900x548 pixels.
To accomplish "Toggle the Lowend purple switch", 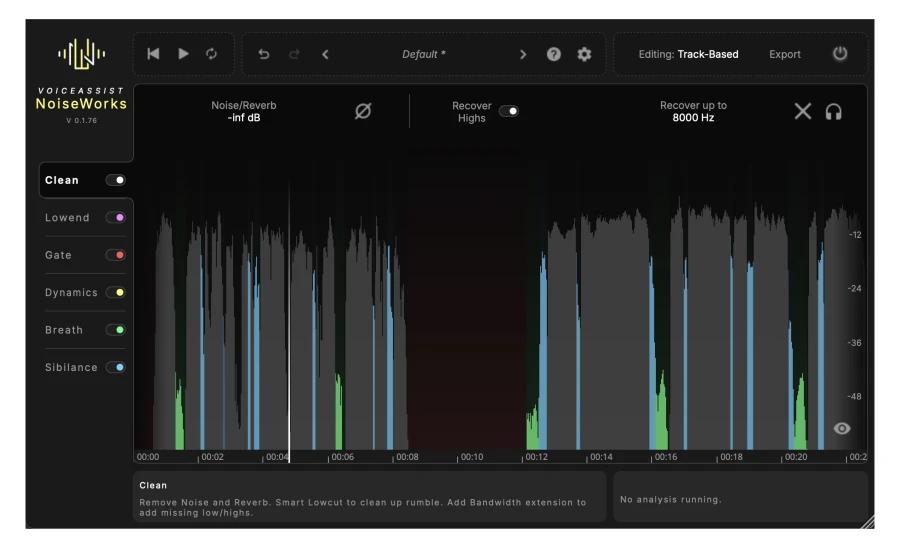I will pyautogui.click(x=115, y=217).
